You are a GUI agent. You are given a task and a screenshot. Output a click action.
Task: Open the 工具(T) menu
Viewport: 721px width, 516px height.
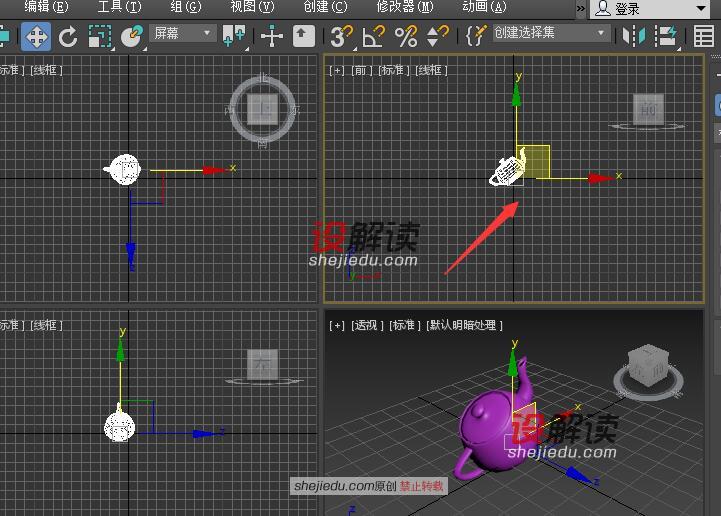tap(120, 6)
